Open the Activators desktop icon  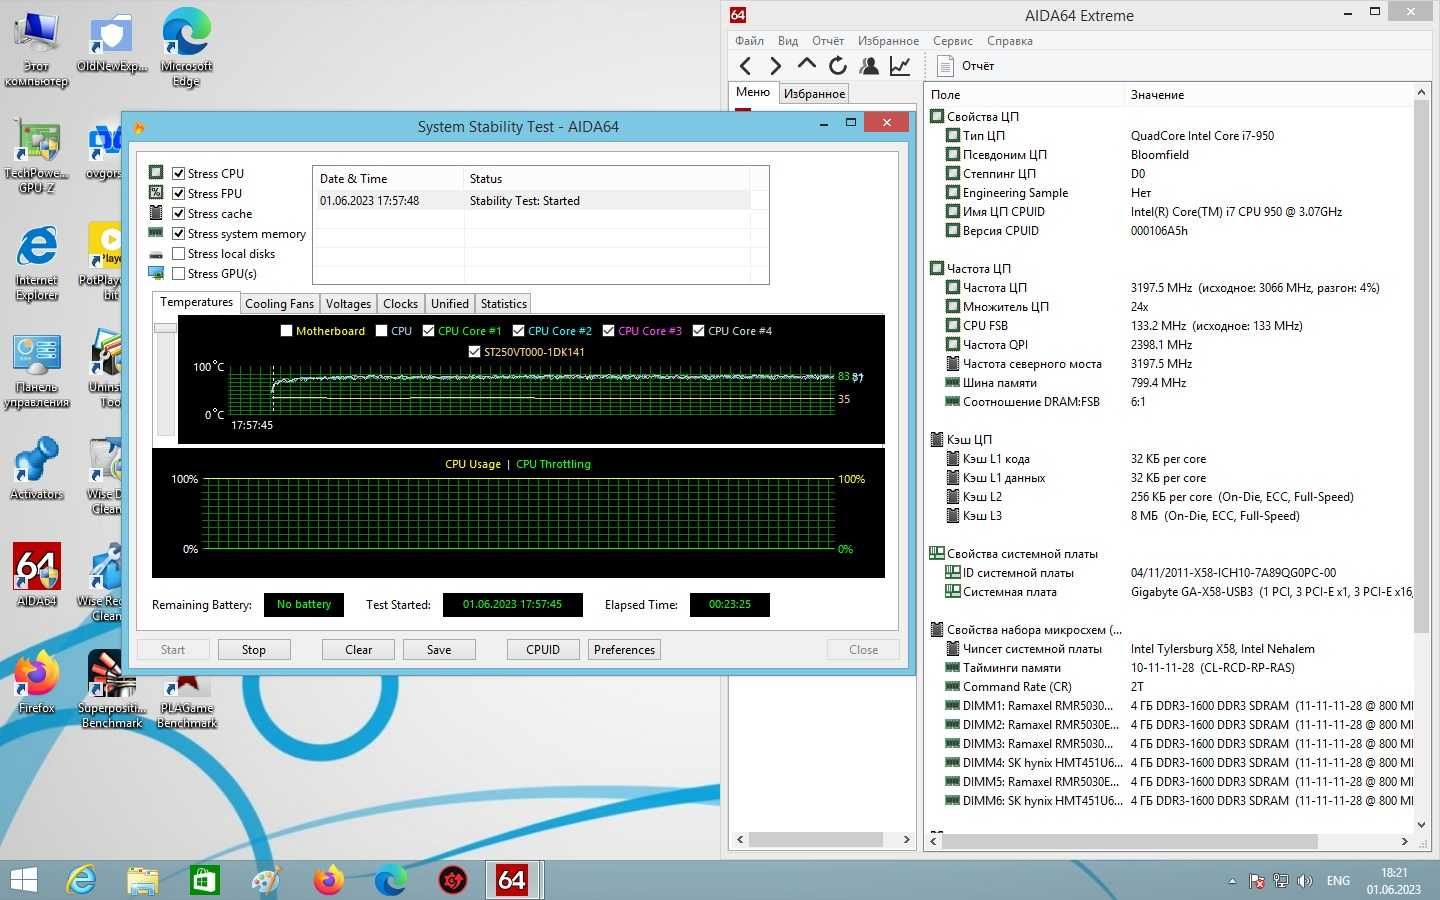[x=37, y=469]
